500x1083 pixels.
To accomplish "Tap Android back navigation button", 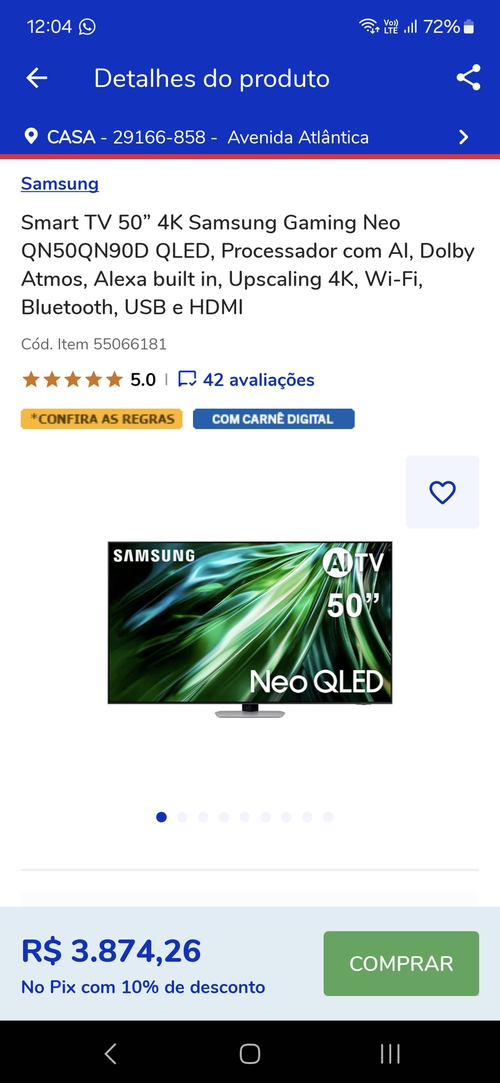I will click(110, 1053).
